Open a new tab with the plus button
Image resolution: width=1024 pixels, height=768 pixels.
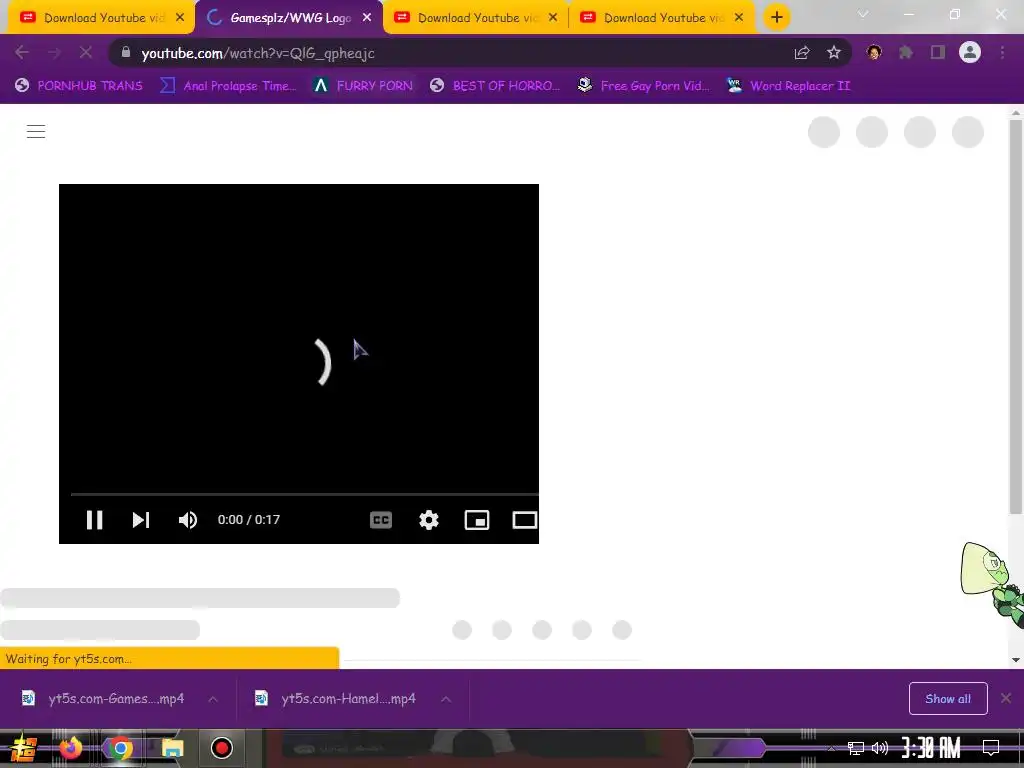coord(776,18)
